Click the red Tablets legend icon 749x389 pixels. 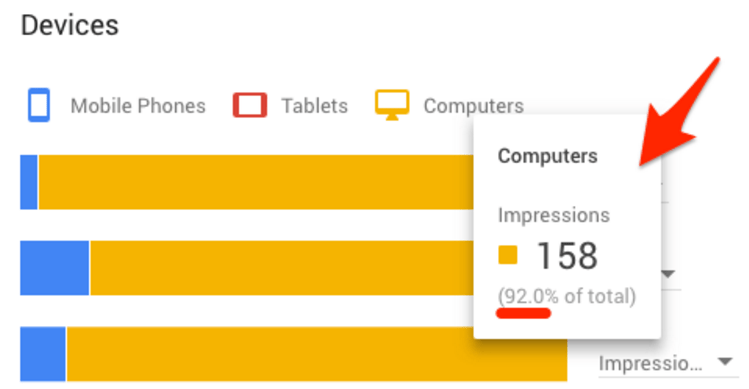coord(249,105)
